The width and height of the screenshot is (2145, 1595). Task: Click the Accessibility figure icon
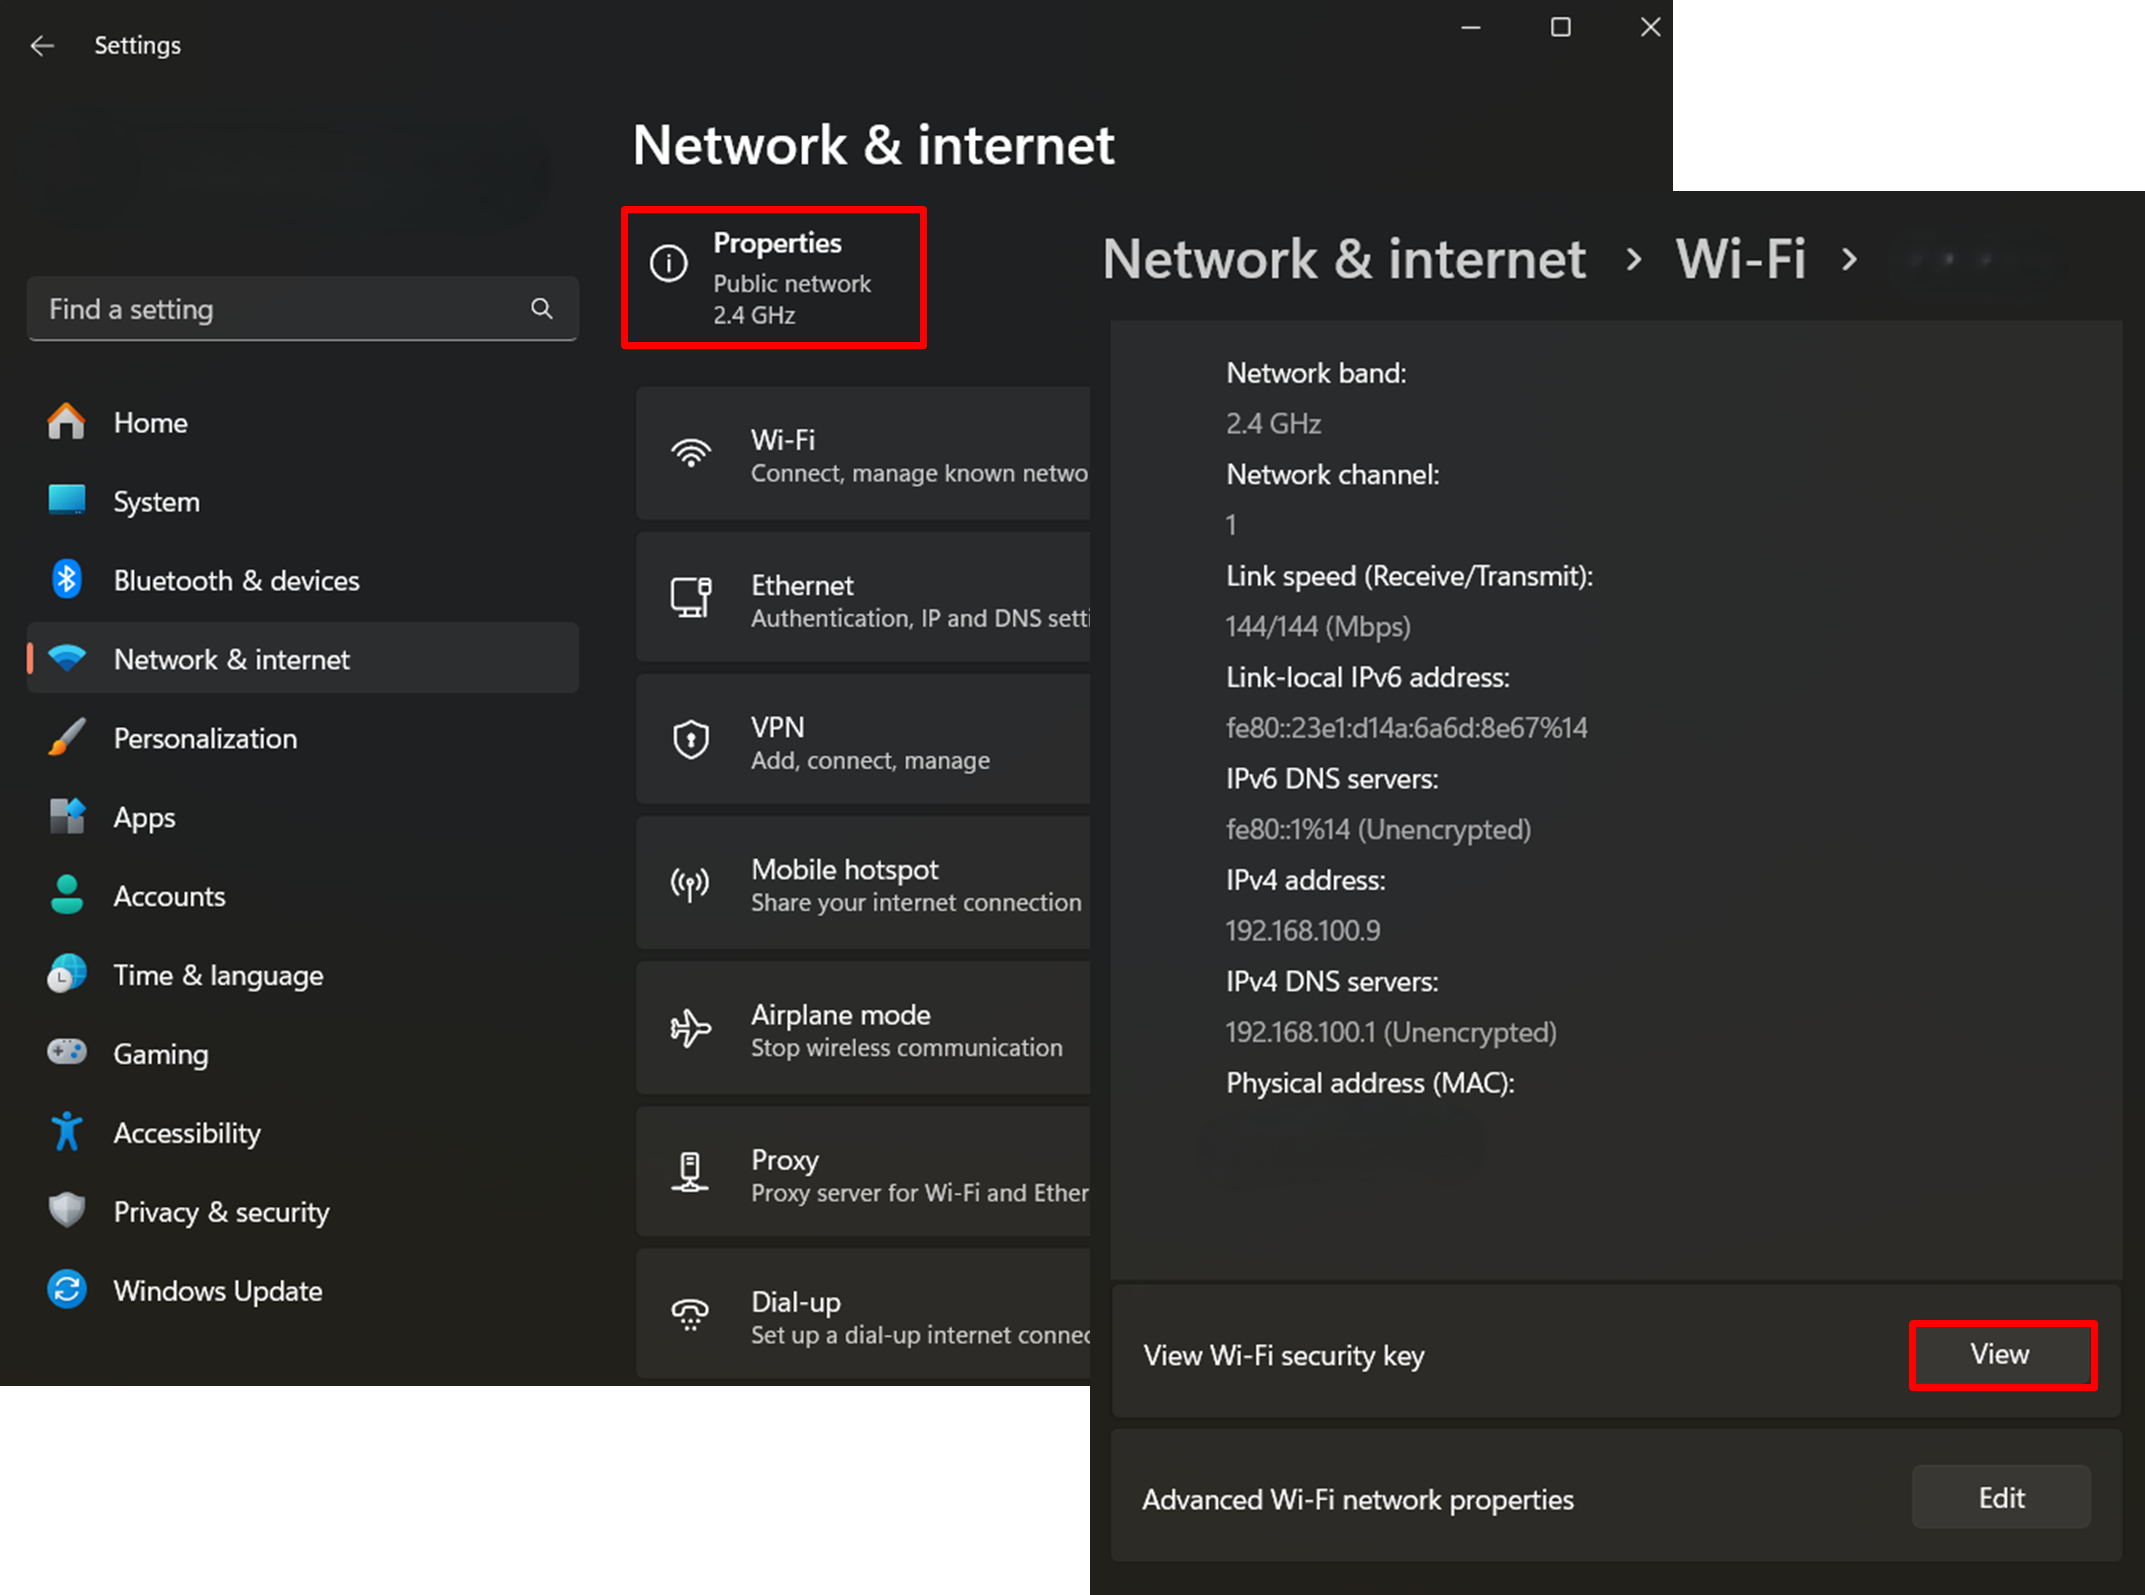pos(67,1132)
